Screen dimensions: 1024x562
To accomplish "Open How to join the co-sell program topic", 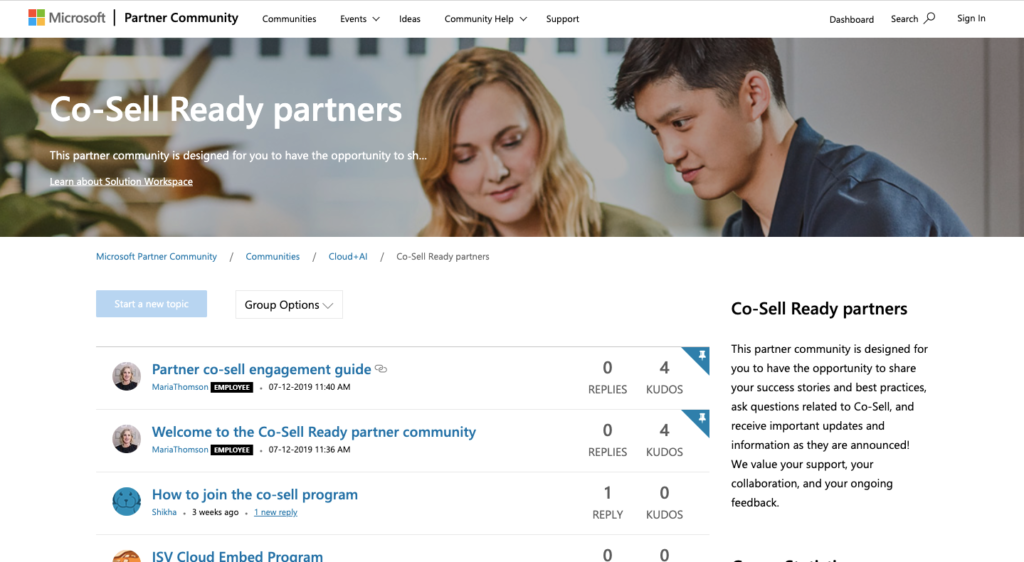I will coord(255,495).
